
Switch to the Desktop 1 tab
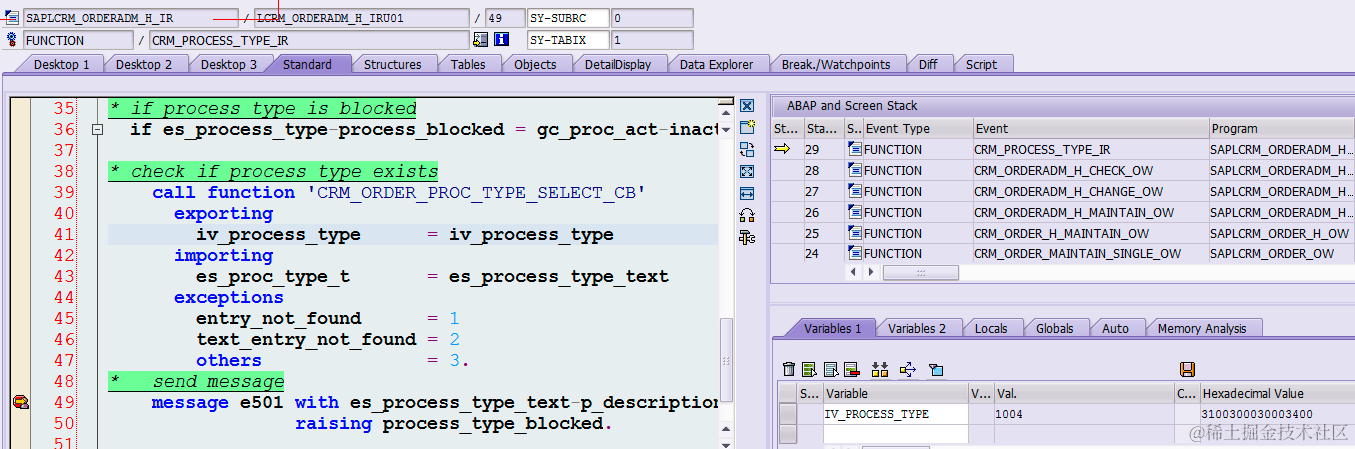[62, 64]
